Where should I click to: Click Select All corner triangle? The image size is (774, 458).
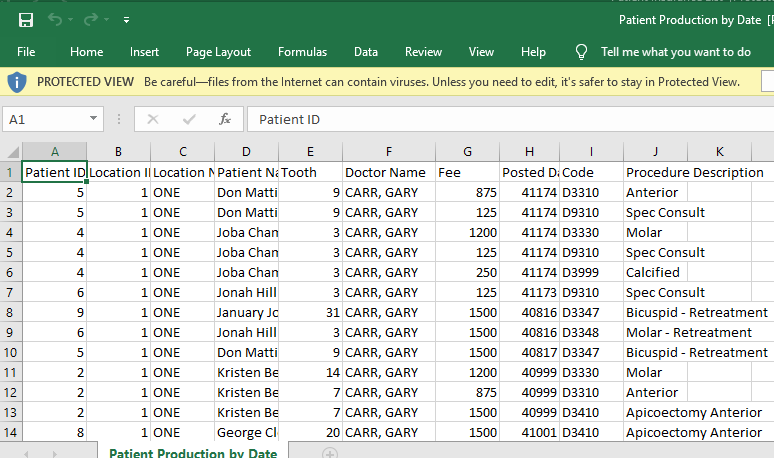click(11, 152)
